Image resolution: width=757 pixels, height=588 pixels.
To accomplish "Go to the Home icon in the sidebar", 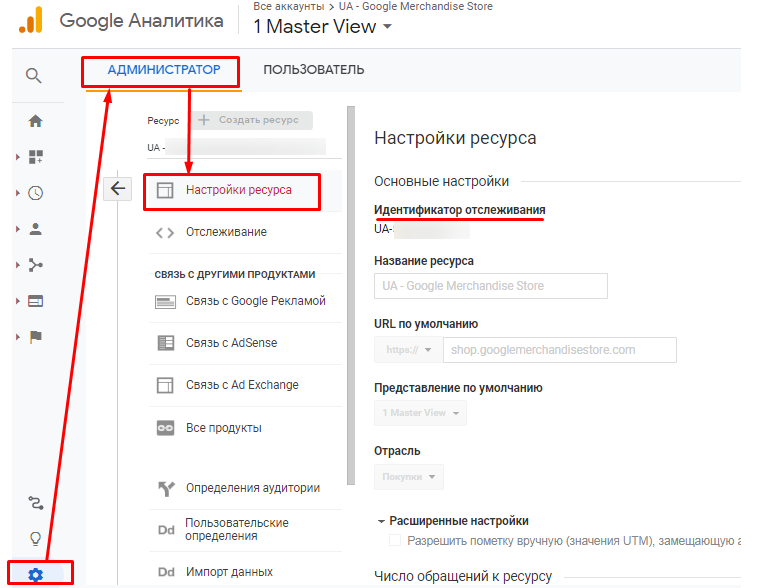I will 35,121.
